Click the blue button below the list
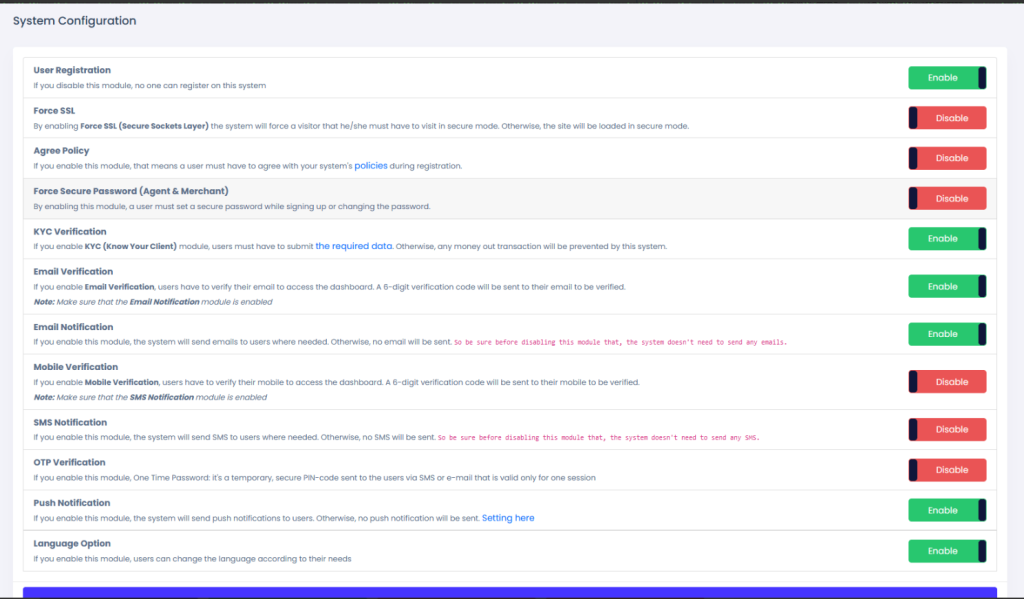 (509, 592)
